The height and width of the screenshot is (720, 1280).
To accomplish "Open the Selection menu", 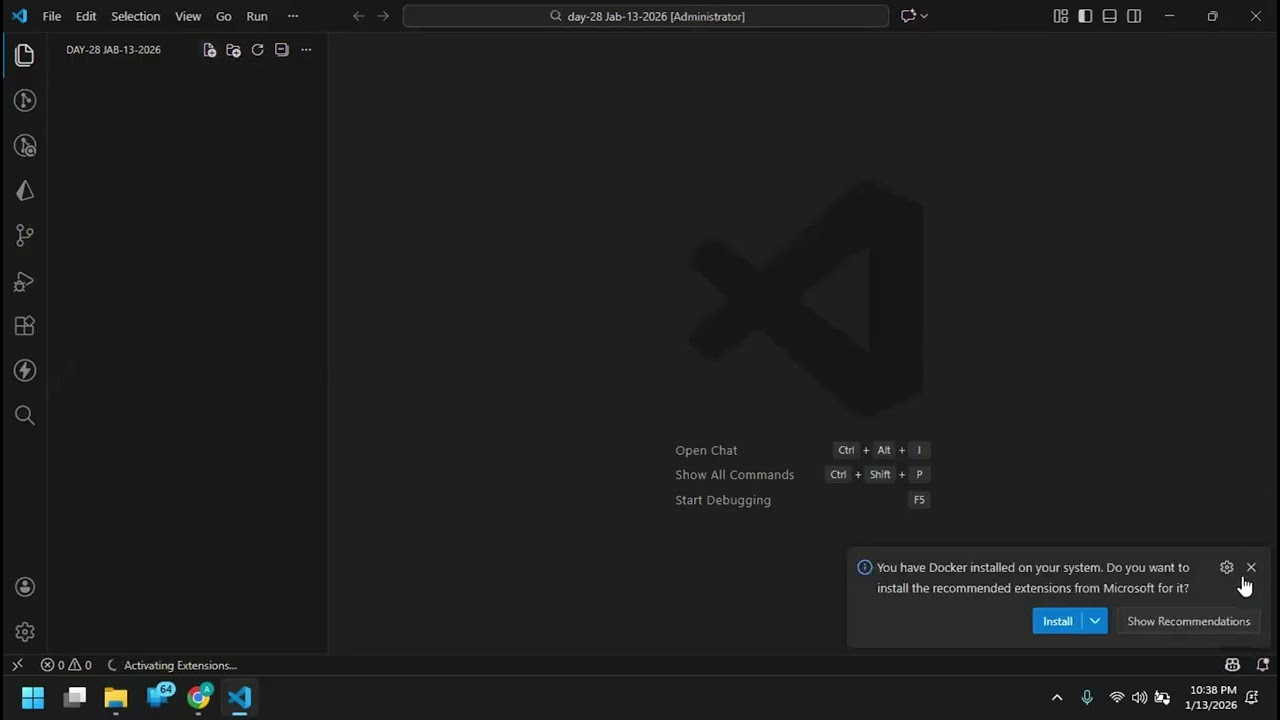I will pos(135,16).
